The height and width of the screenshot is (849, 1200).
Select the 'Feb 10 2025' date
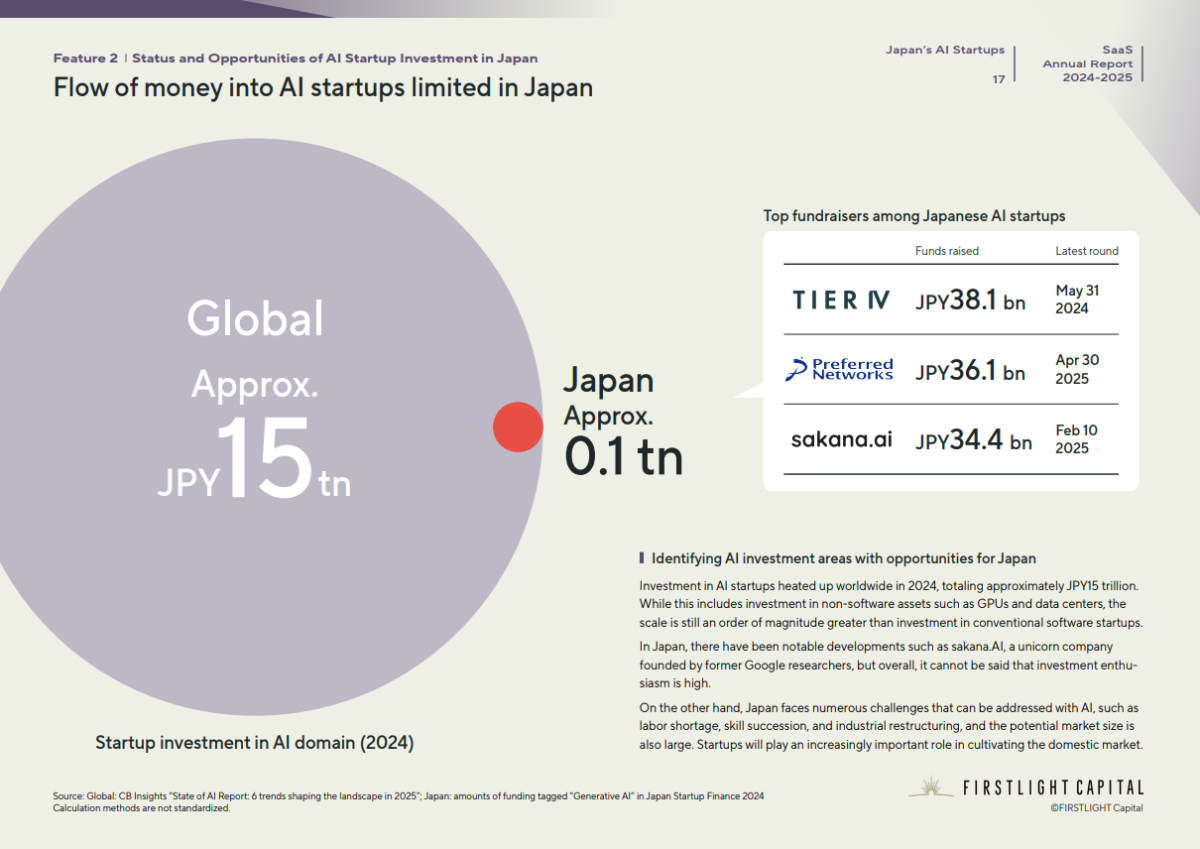[x=1076, y=439]
